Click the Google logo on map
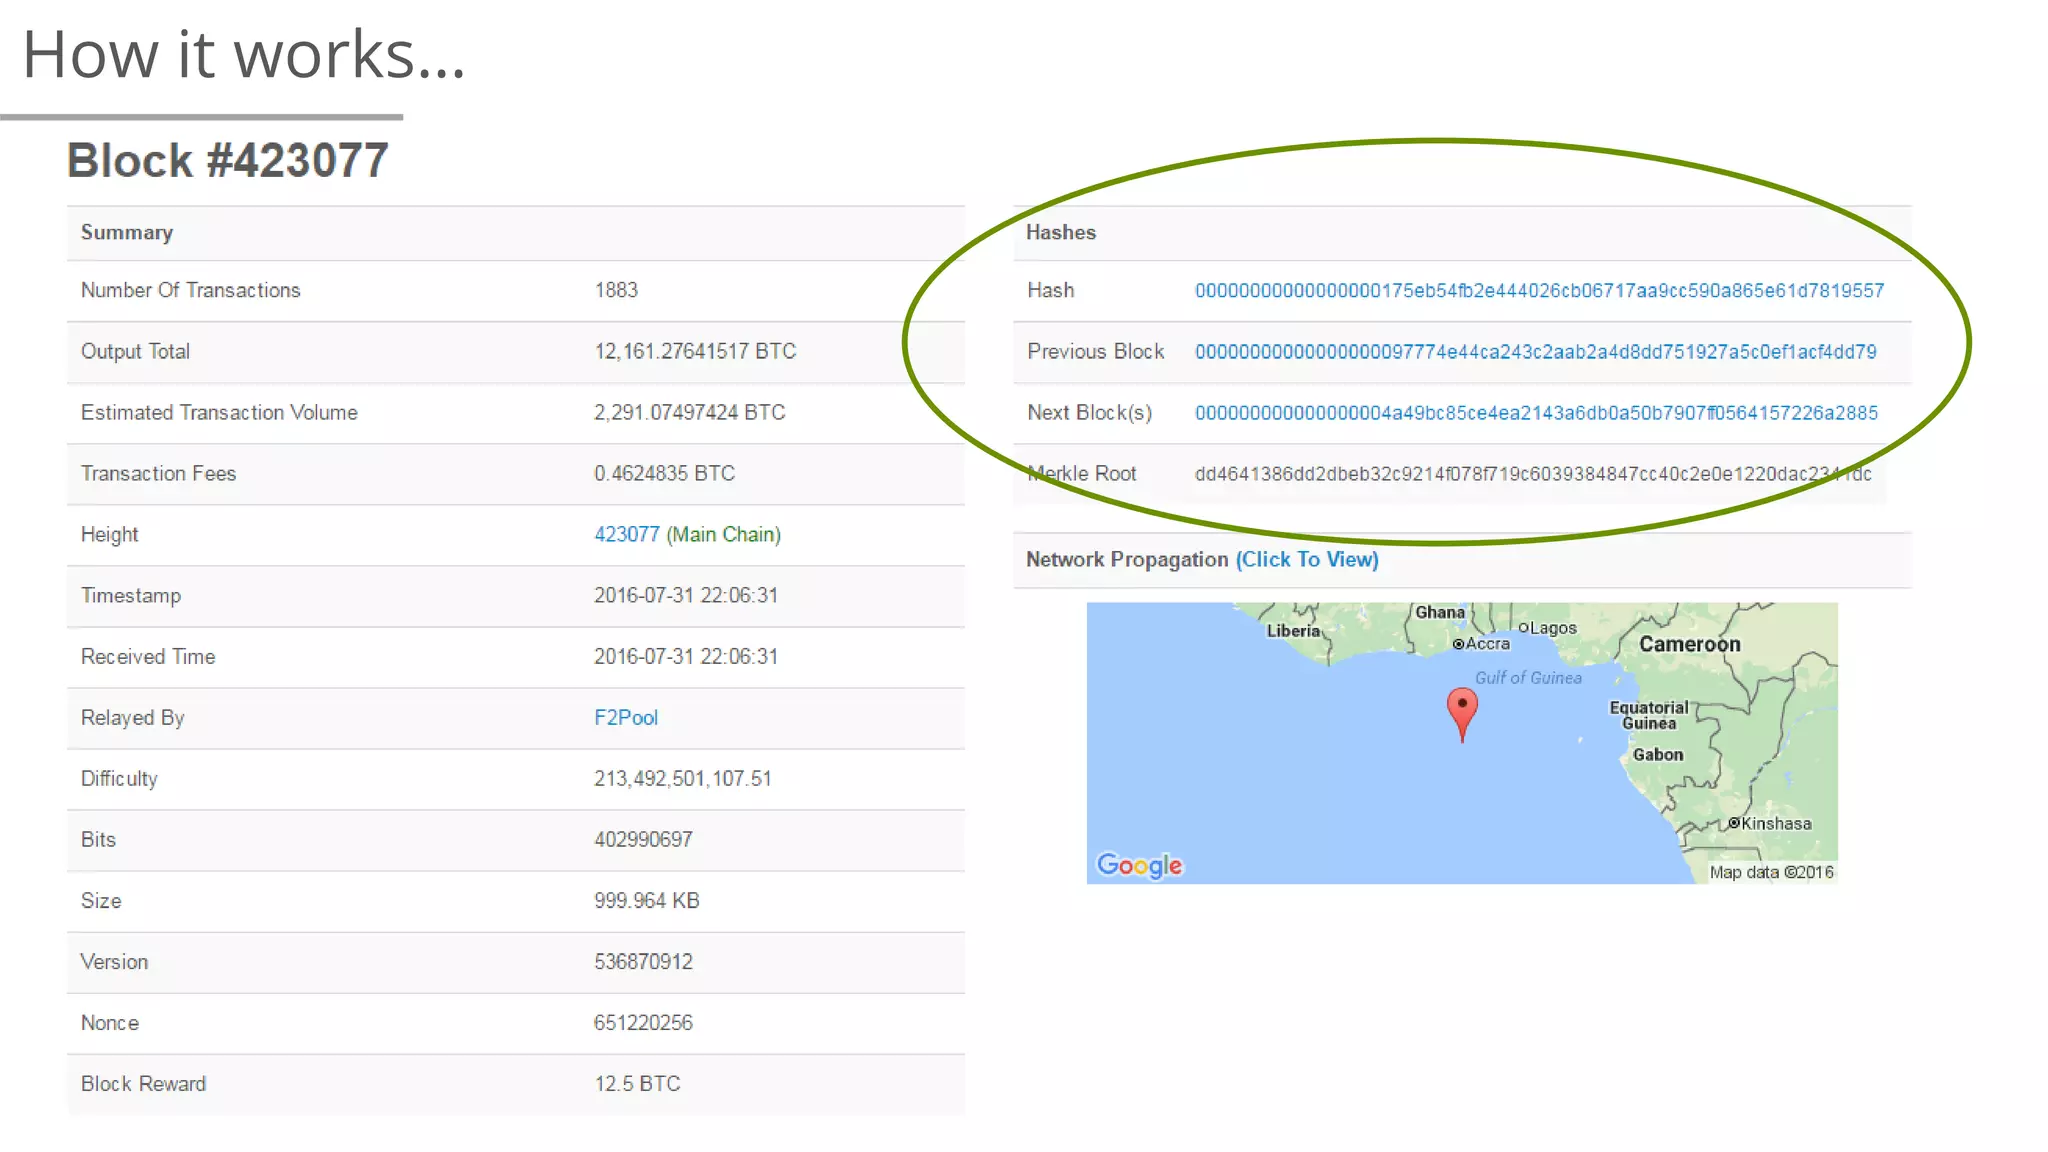 point(1139,865)
